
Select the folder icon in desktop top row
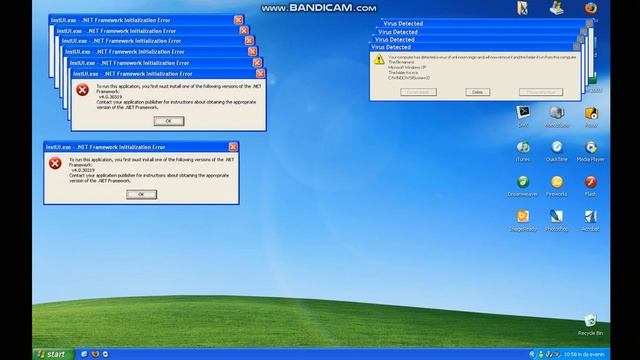(523, 8)
